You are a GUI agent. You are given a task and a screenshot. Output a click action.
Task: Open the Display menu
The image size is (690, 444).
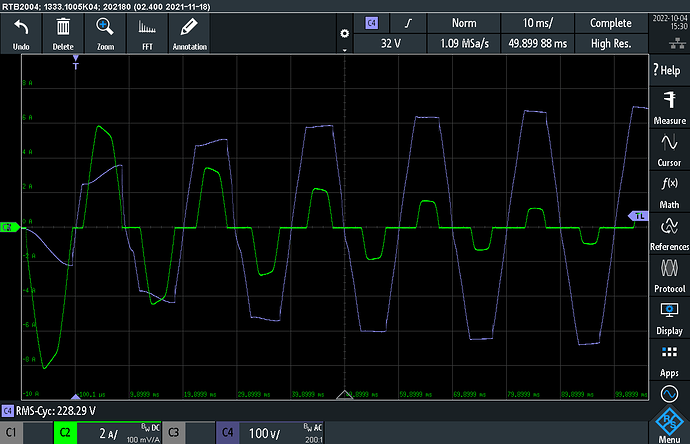[669, 319]
